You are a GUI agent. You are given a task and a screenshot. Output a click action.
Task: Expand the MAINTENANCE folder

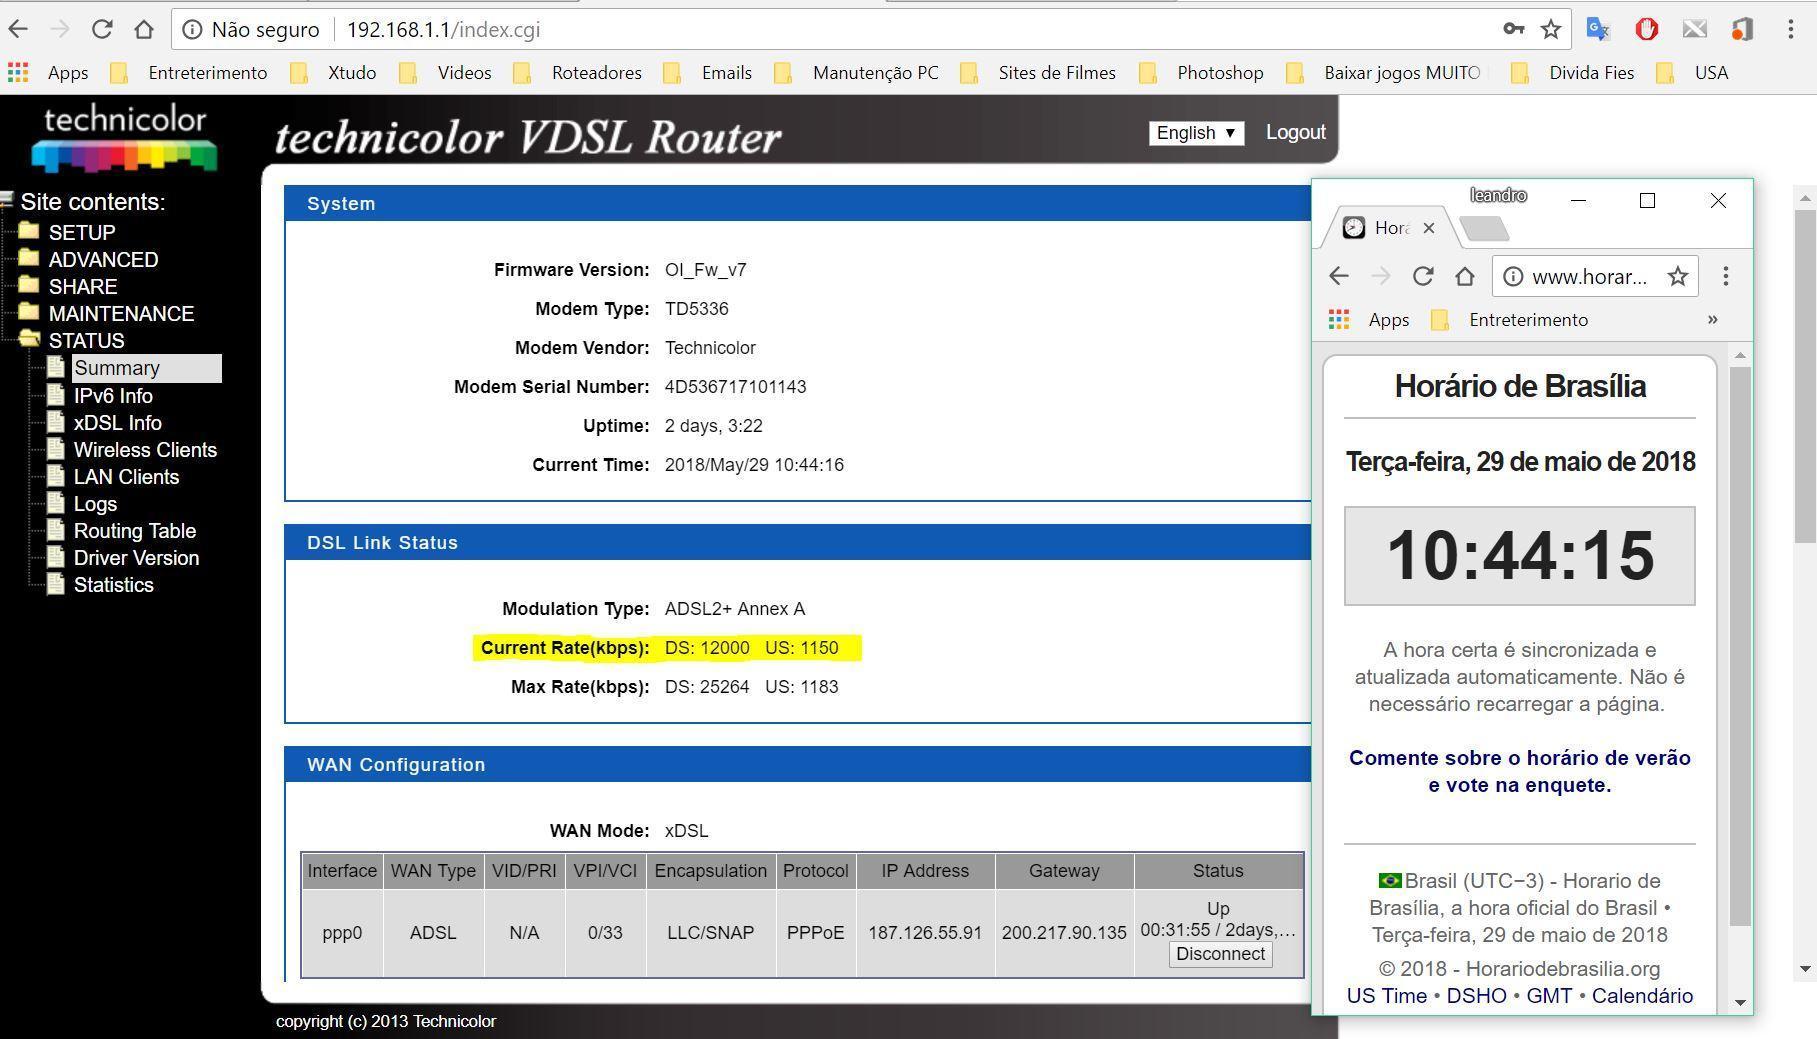pyautogui.click(x=106, y=313)
